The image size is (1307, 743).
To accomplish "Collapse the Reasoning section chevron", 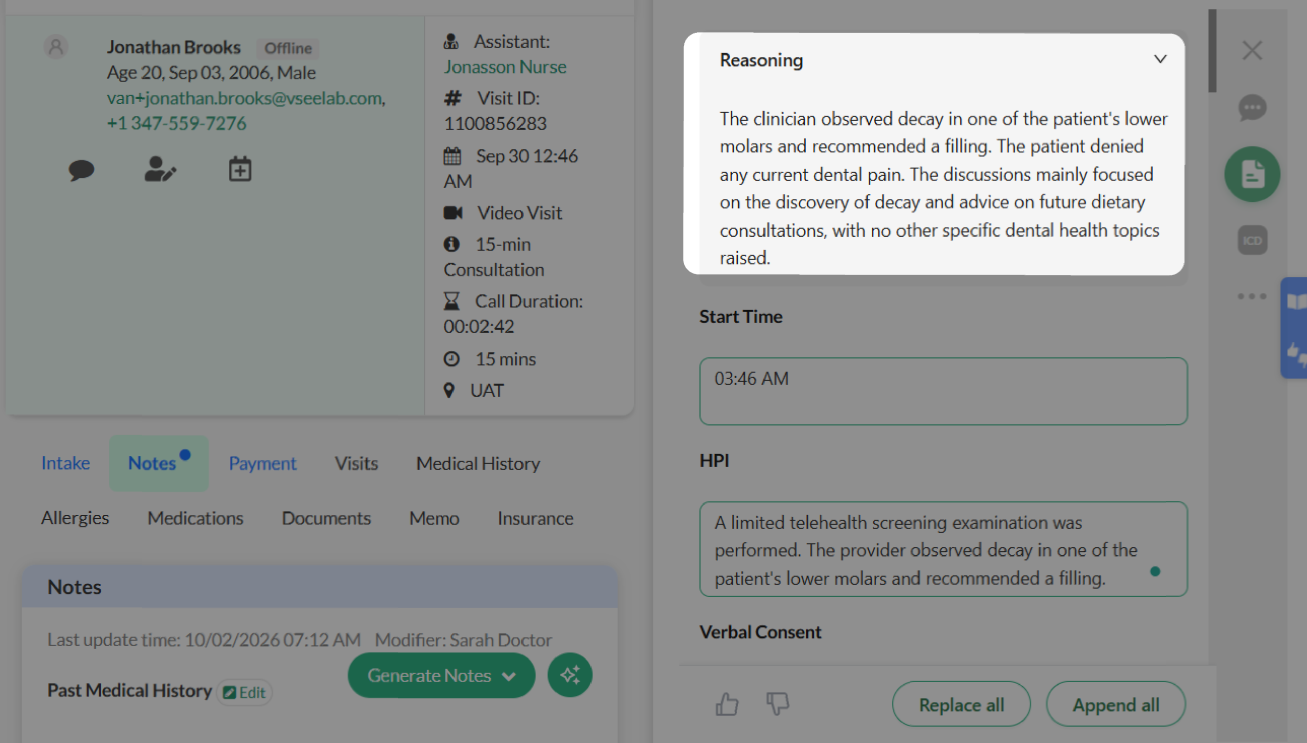I will [1160, 60].
